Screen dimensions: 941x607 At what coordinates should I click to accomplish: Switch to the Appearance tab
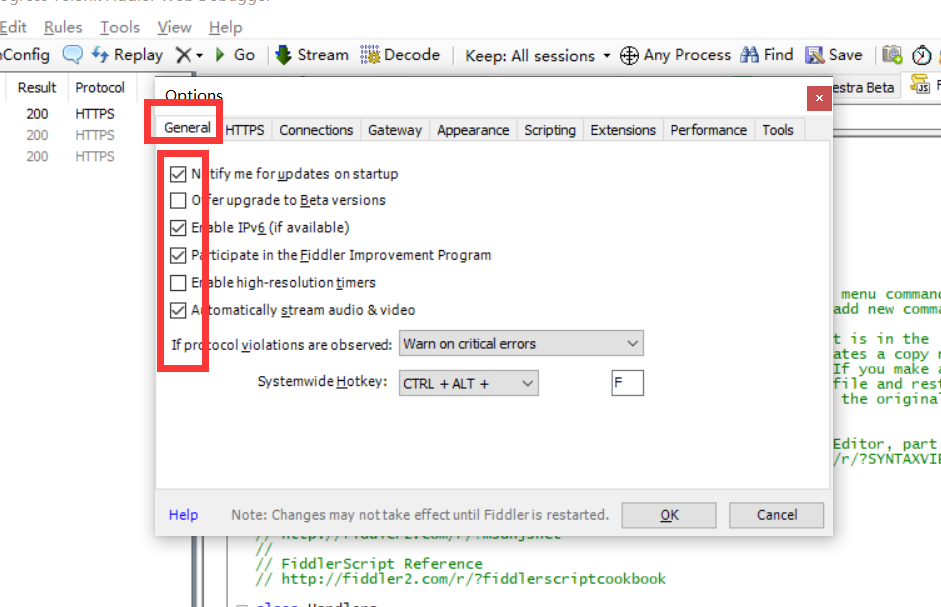[x=473, y=130]
